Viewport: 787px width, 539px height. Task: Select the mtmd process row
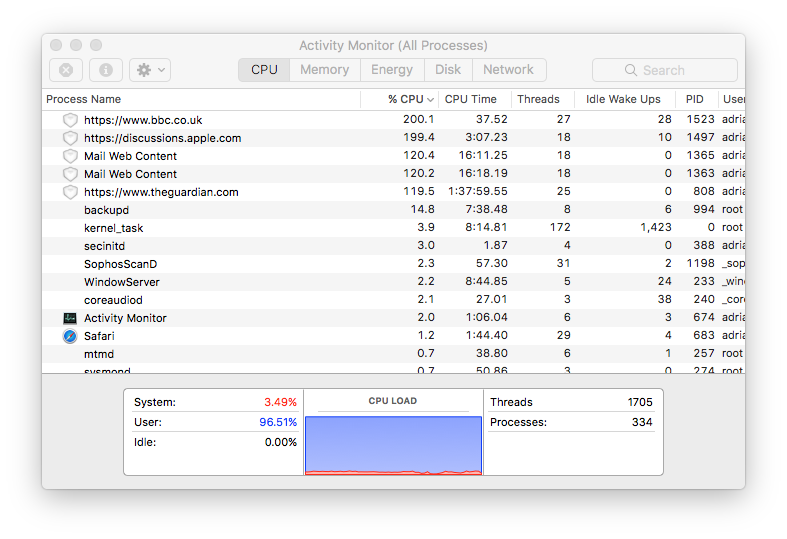point(394,354)
